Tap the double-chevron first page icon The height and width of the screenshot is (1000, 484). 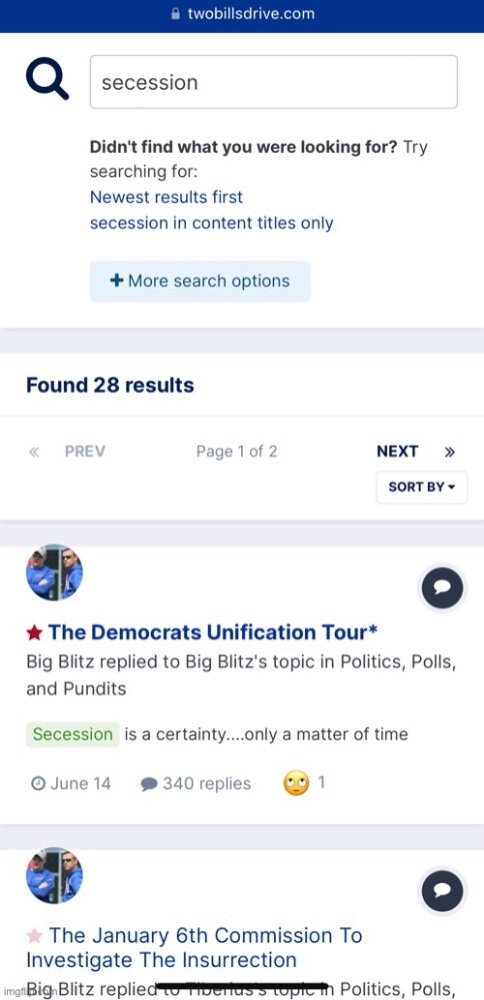tap(34, 452)
